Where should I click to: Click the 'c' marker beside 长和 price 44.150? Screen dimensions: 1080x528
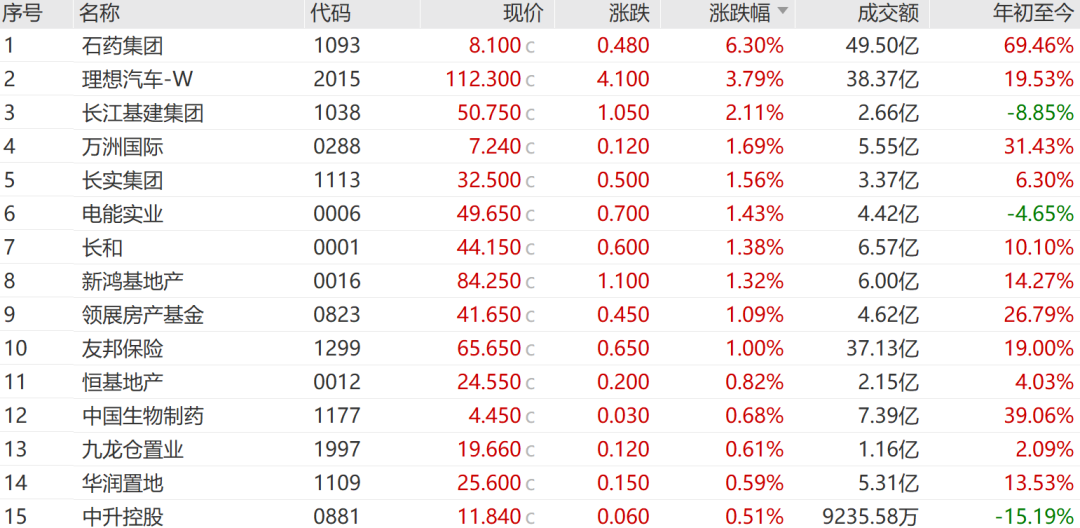click(530, 248)
